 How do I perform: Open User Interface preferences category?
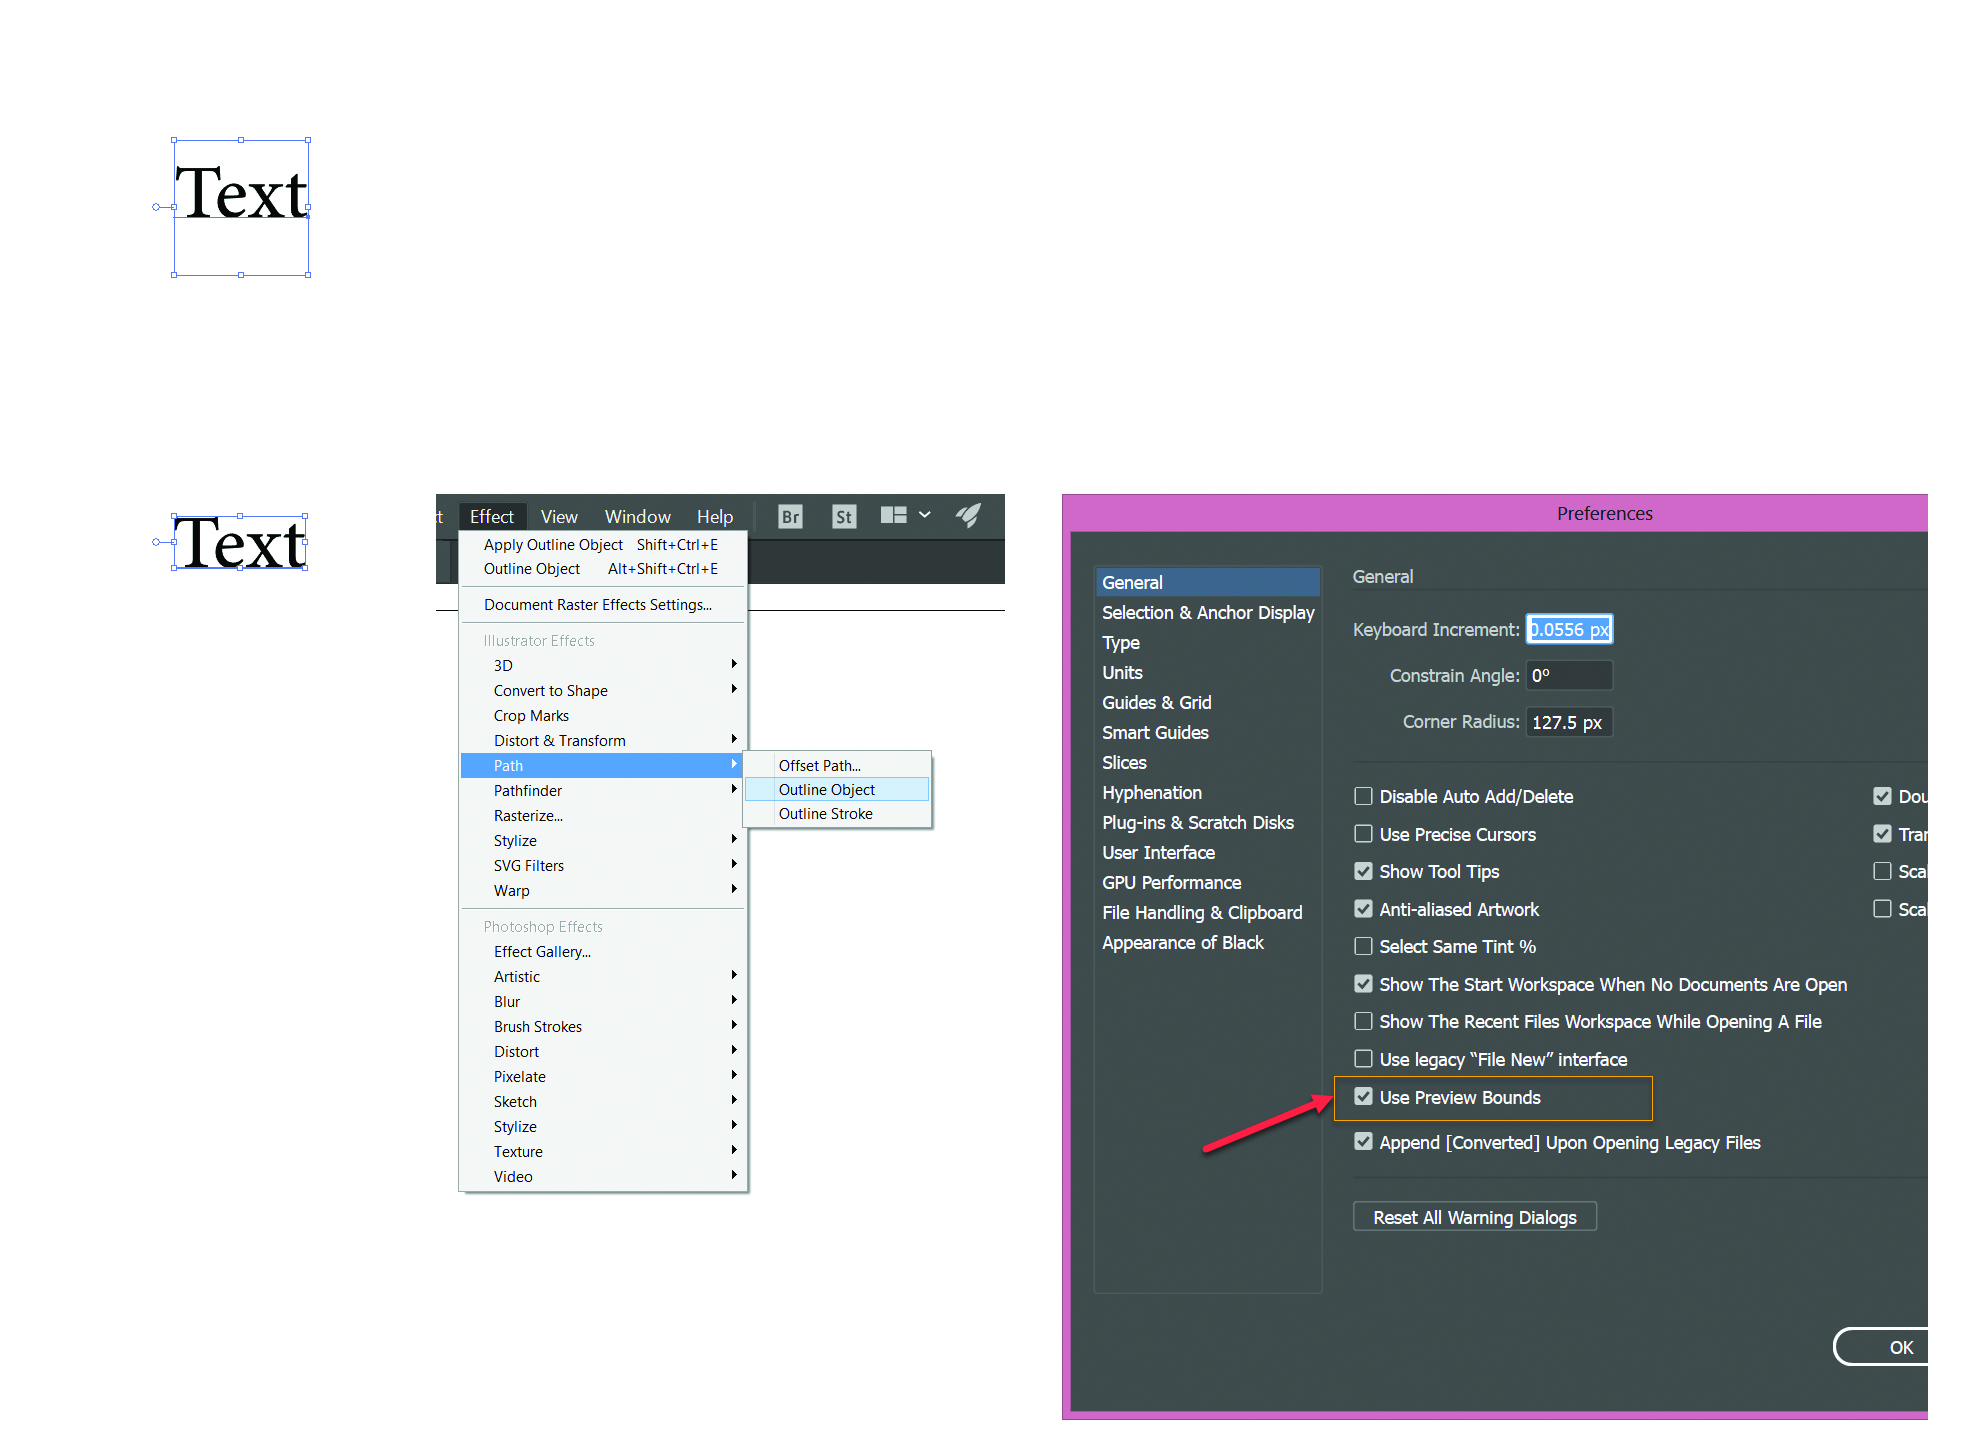point(1158,853)
